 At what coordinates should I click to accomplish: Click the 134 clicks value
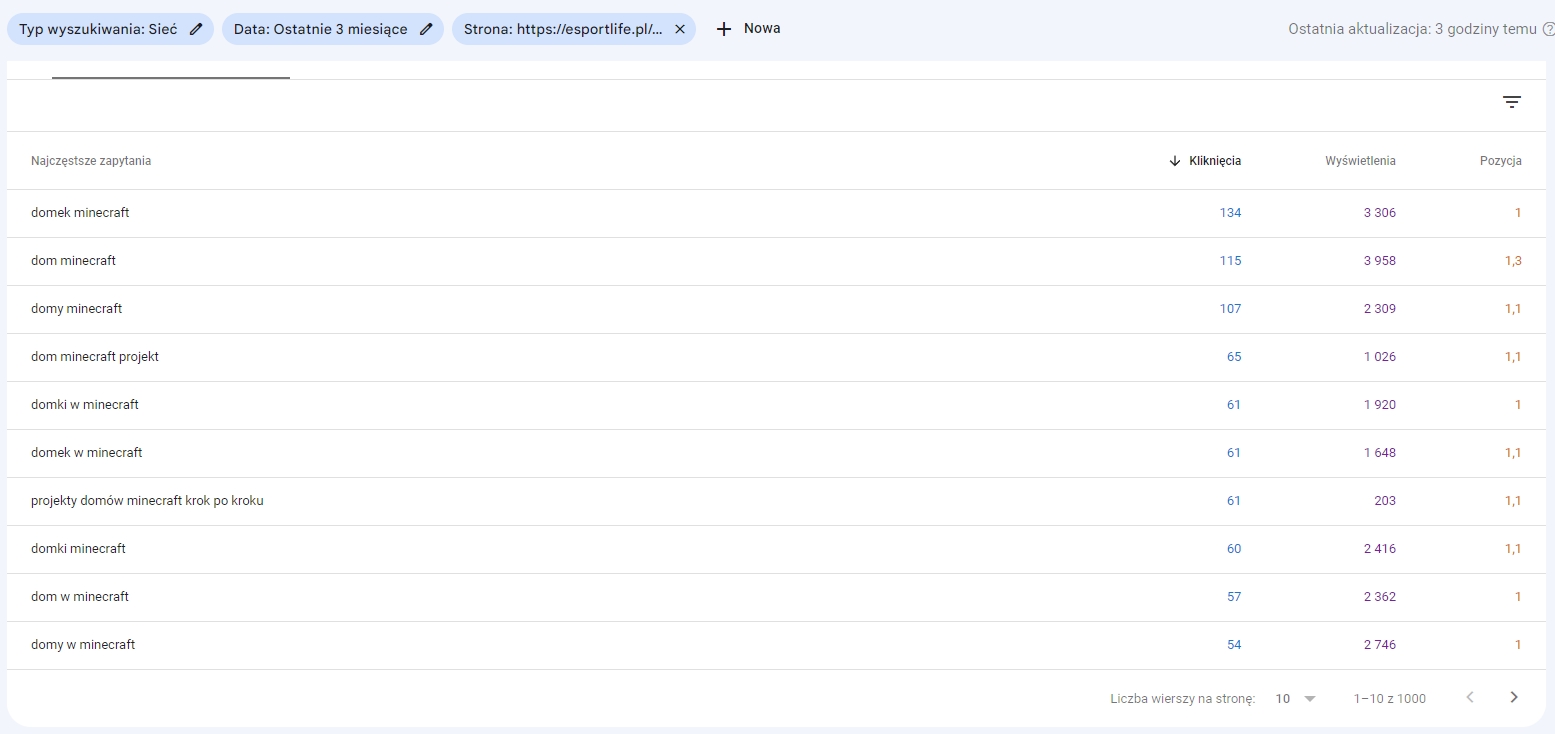point(1230,213)
